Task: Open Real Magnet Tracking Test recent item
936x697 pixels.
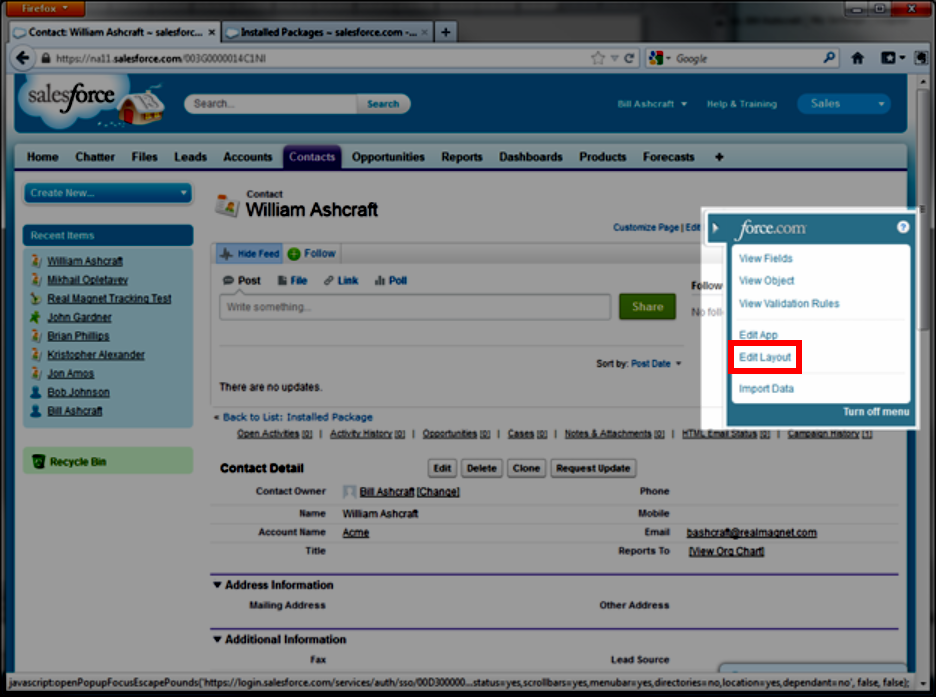Action: pyautogui.click(x=109, y=298)
